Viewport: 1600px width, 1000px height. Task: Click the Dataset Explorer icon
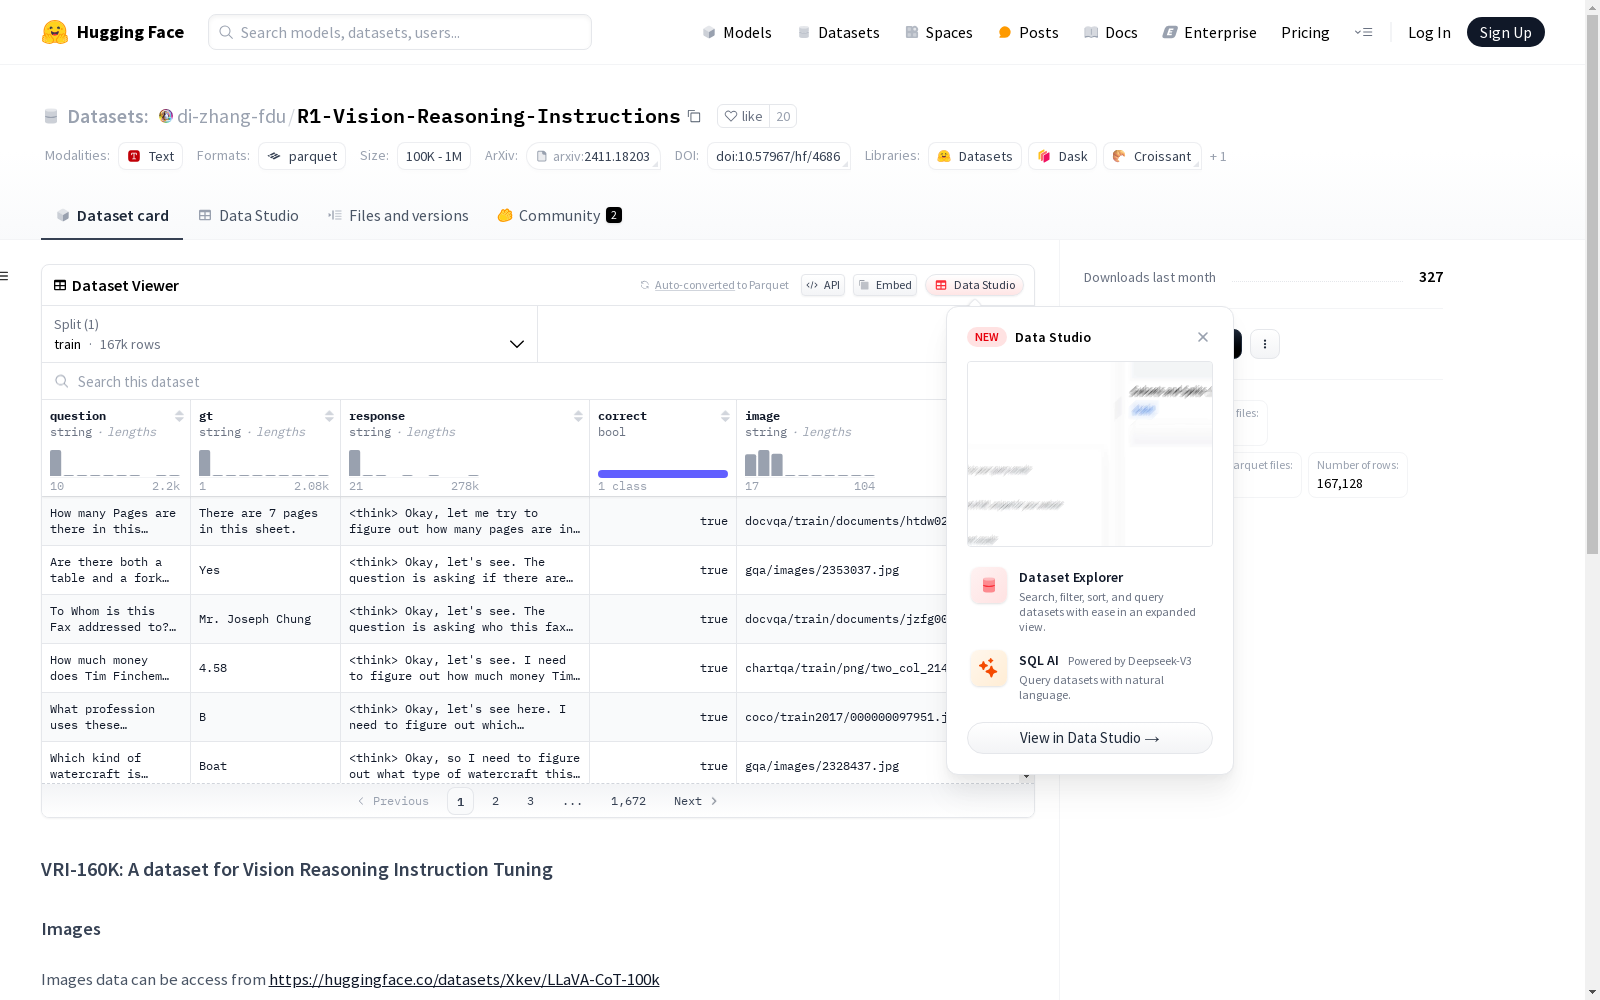989,586
